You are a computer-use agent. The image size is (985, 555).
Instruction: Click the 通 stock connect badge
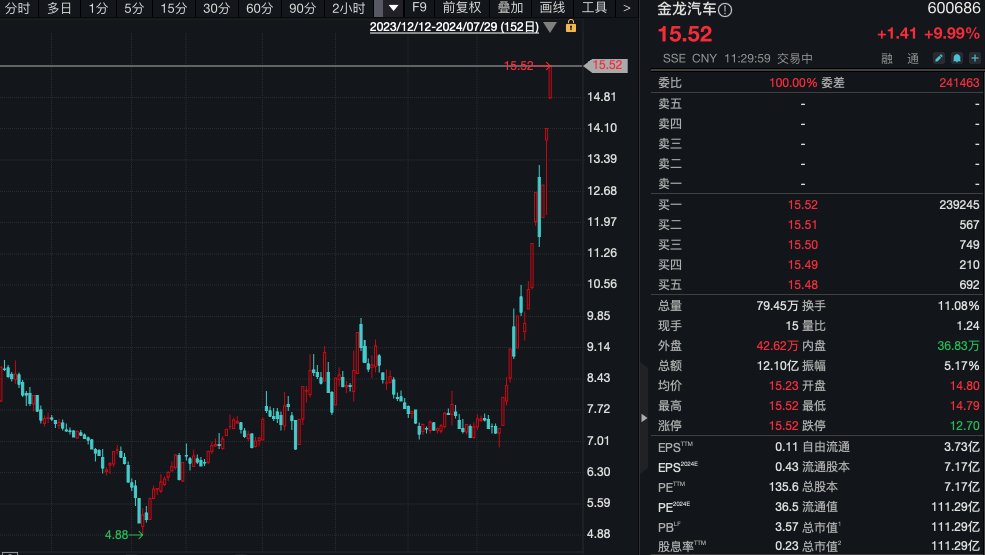coord(913,59)
